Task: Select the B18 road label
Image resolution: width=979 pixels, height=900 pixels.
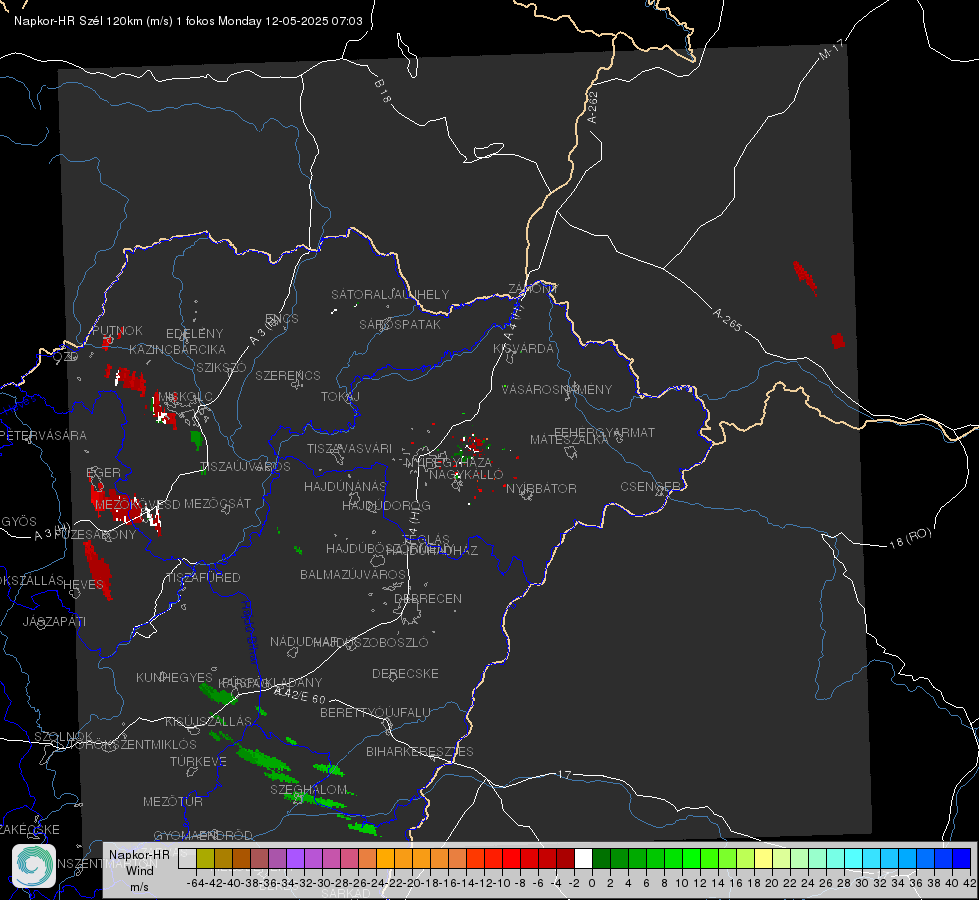Action: click(383, 91)
